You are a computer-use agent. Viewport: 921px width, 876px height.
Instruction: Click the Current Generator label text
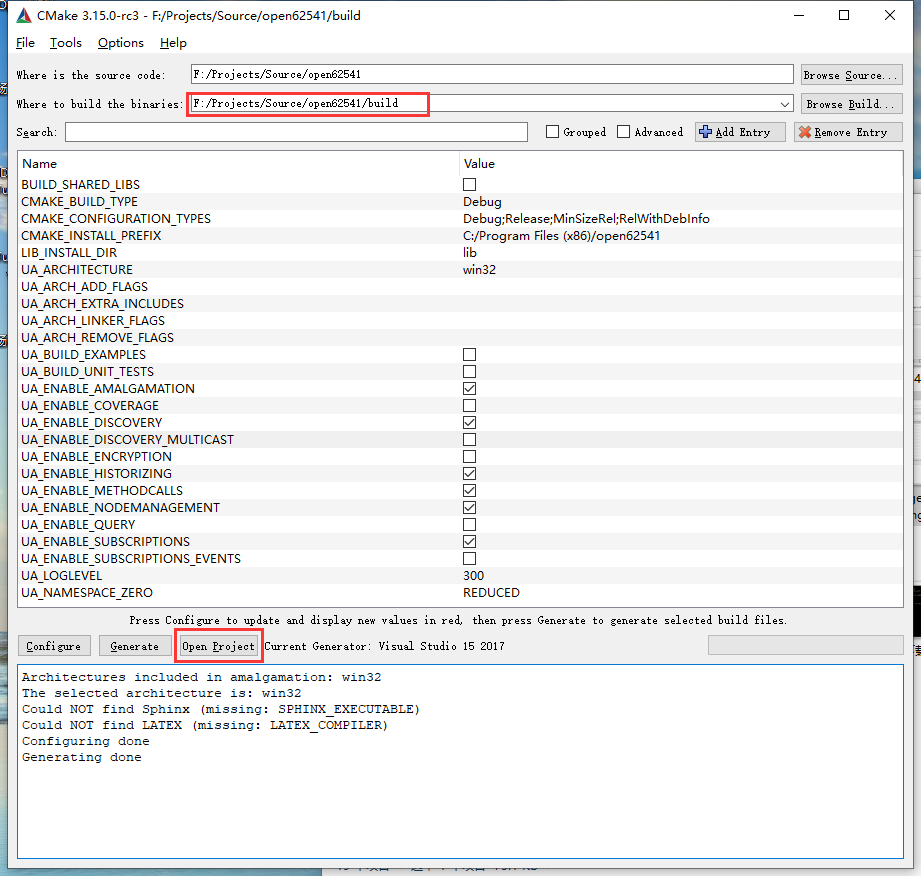click(384, 646)
